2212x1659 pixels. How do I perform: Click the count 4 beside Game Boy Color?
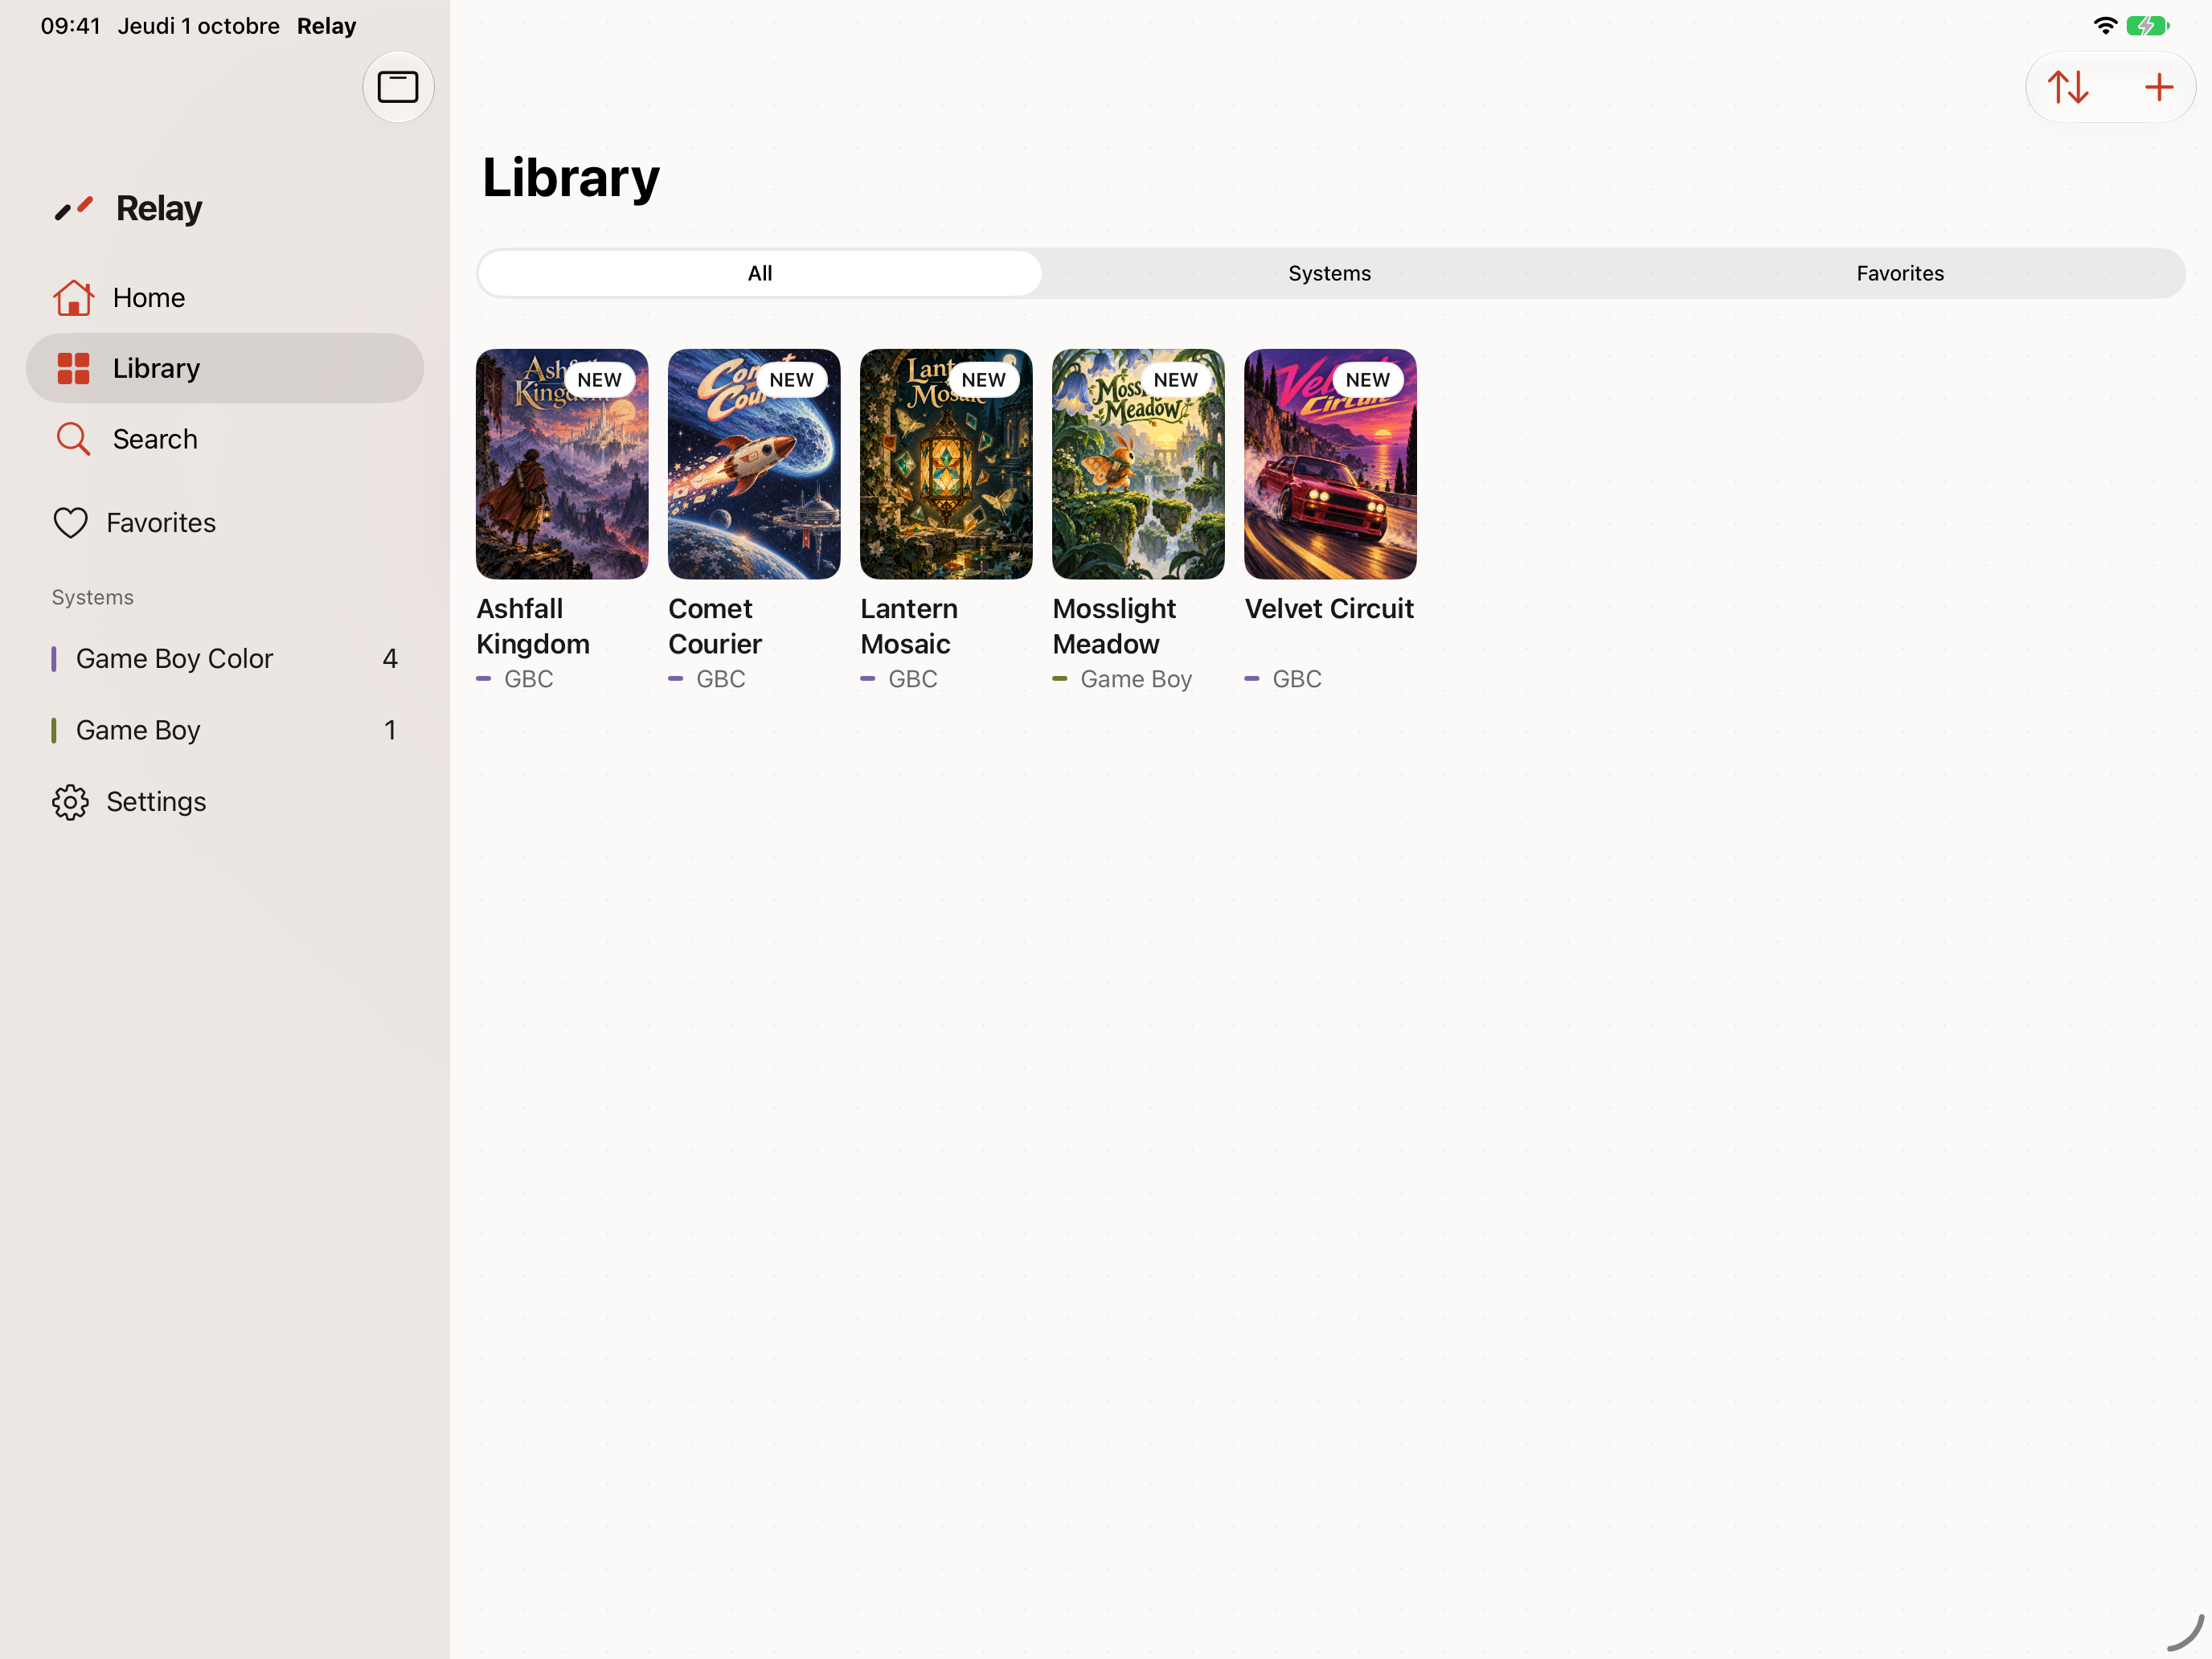(x=390, y=659)
